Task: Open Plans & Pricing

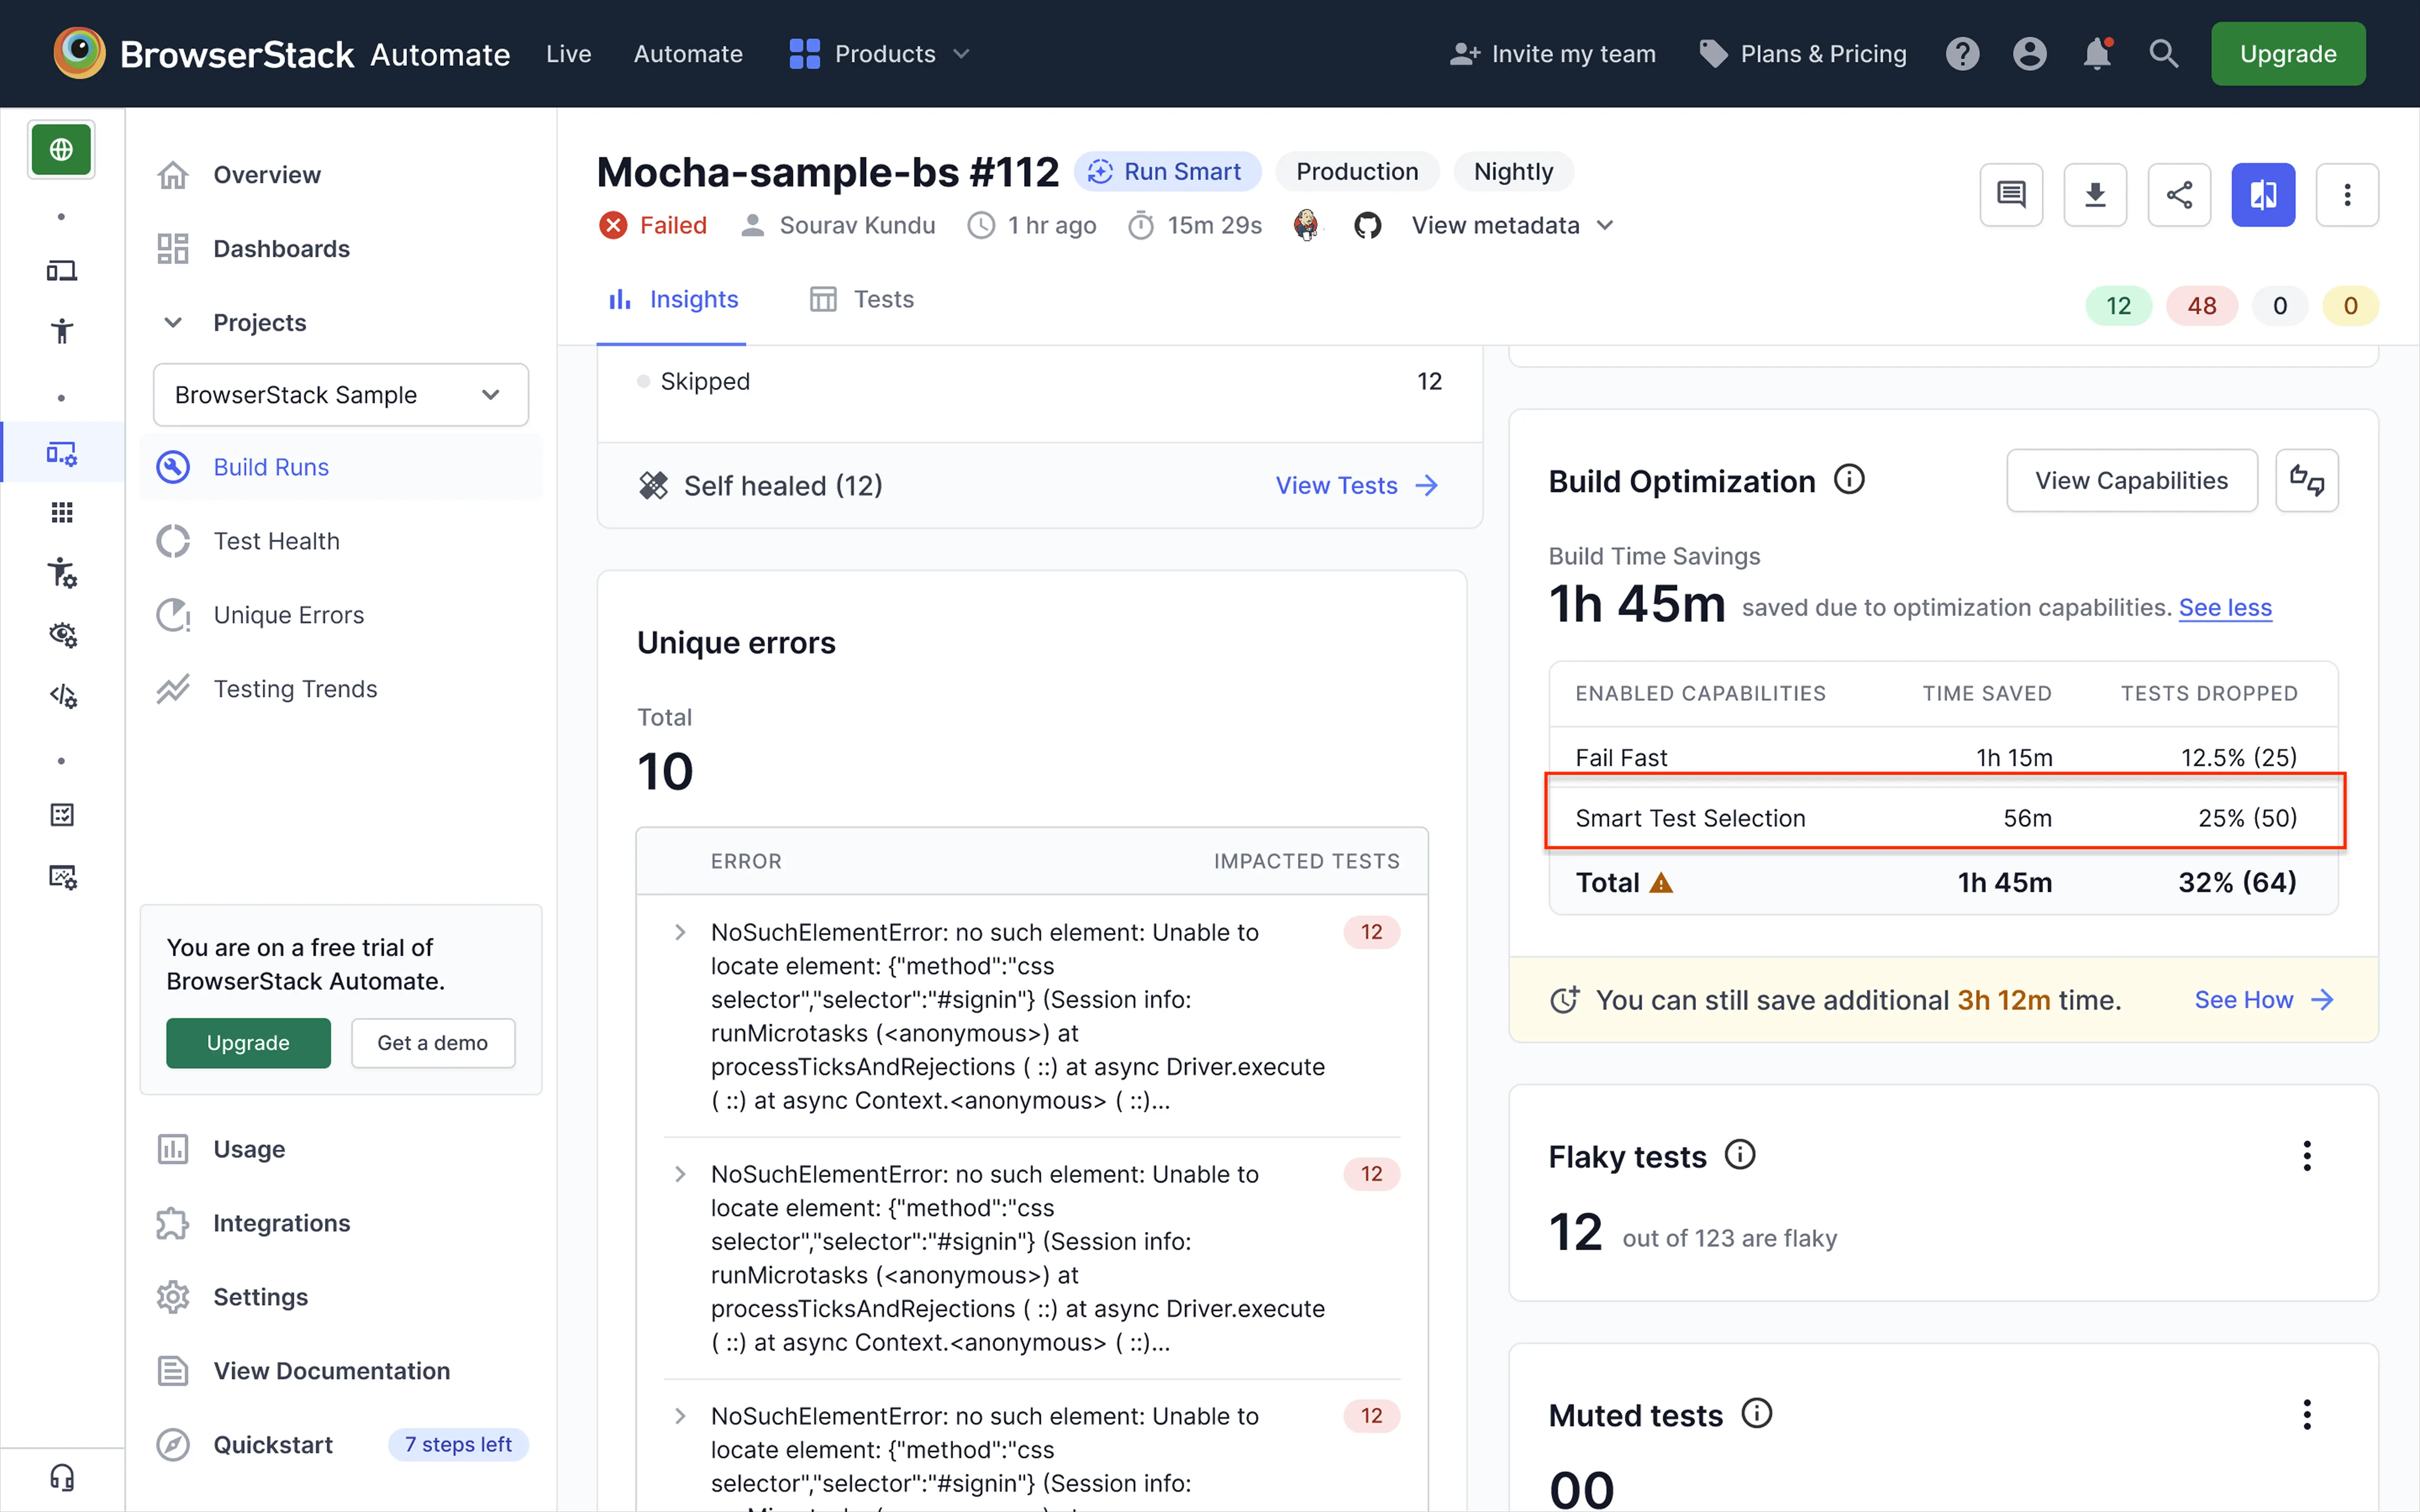Action: click(1803, 54)
